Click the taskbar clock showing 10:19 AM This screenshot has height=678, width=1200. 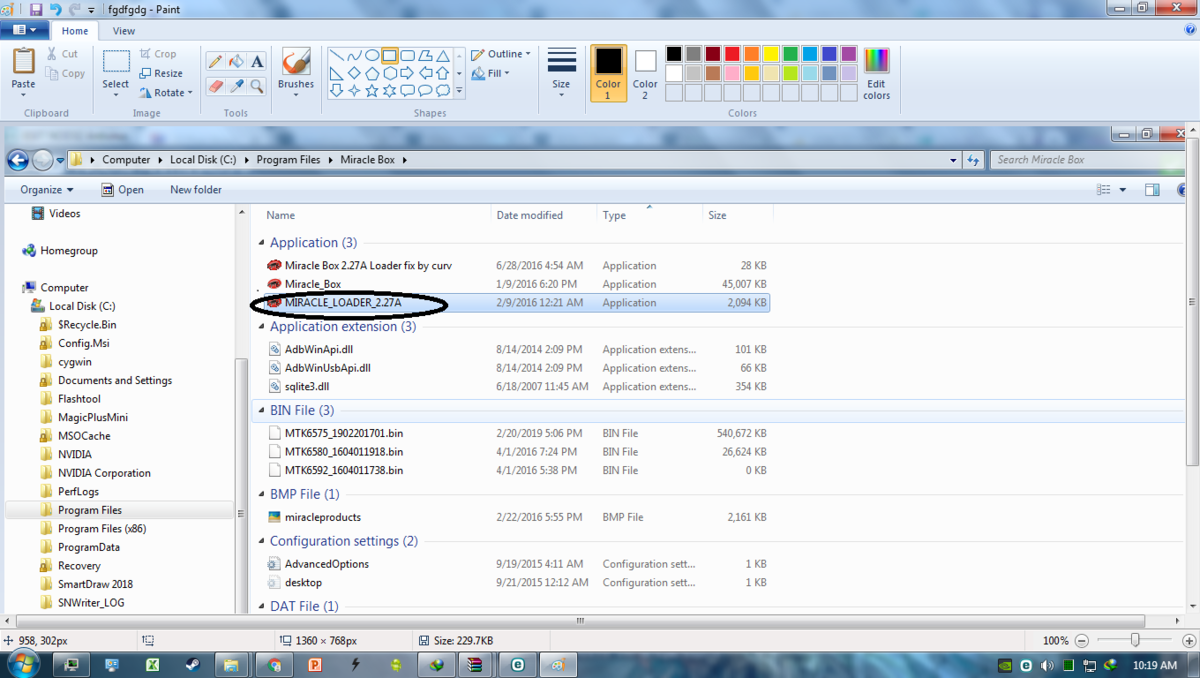1155,665
